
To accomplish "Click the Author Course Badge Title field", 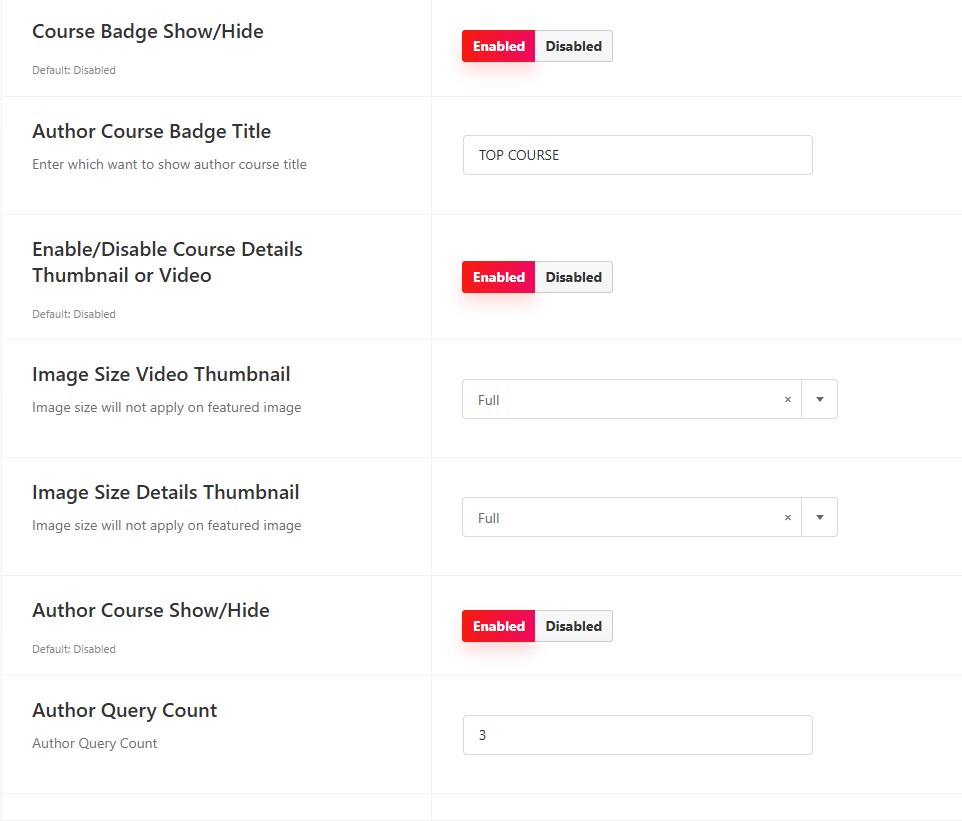I will pyautogui.click(x=637, y=155).
